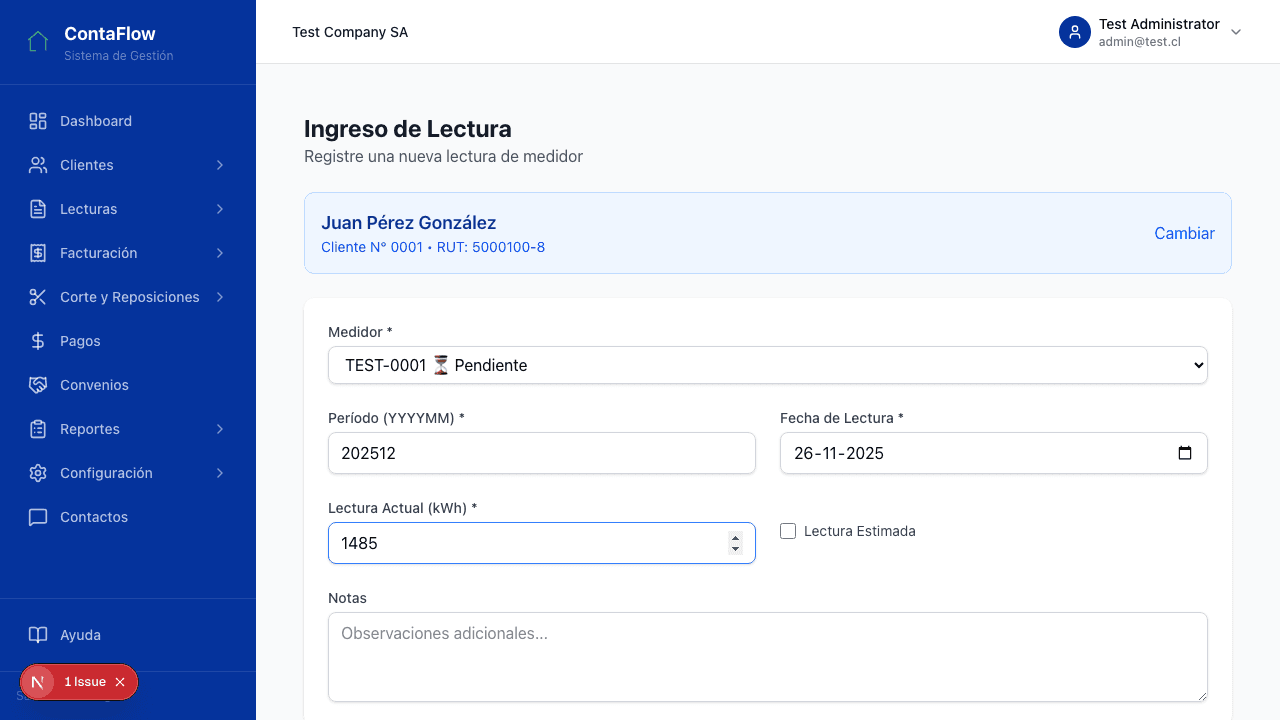Open the 1 Issue error indicator
This screenshot has width=1280, height=720.
point(85,682)
